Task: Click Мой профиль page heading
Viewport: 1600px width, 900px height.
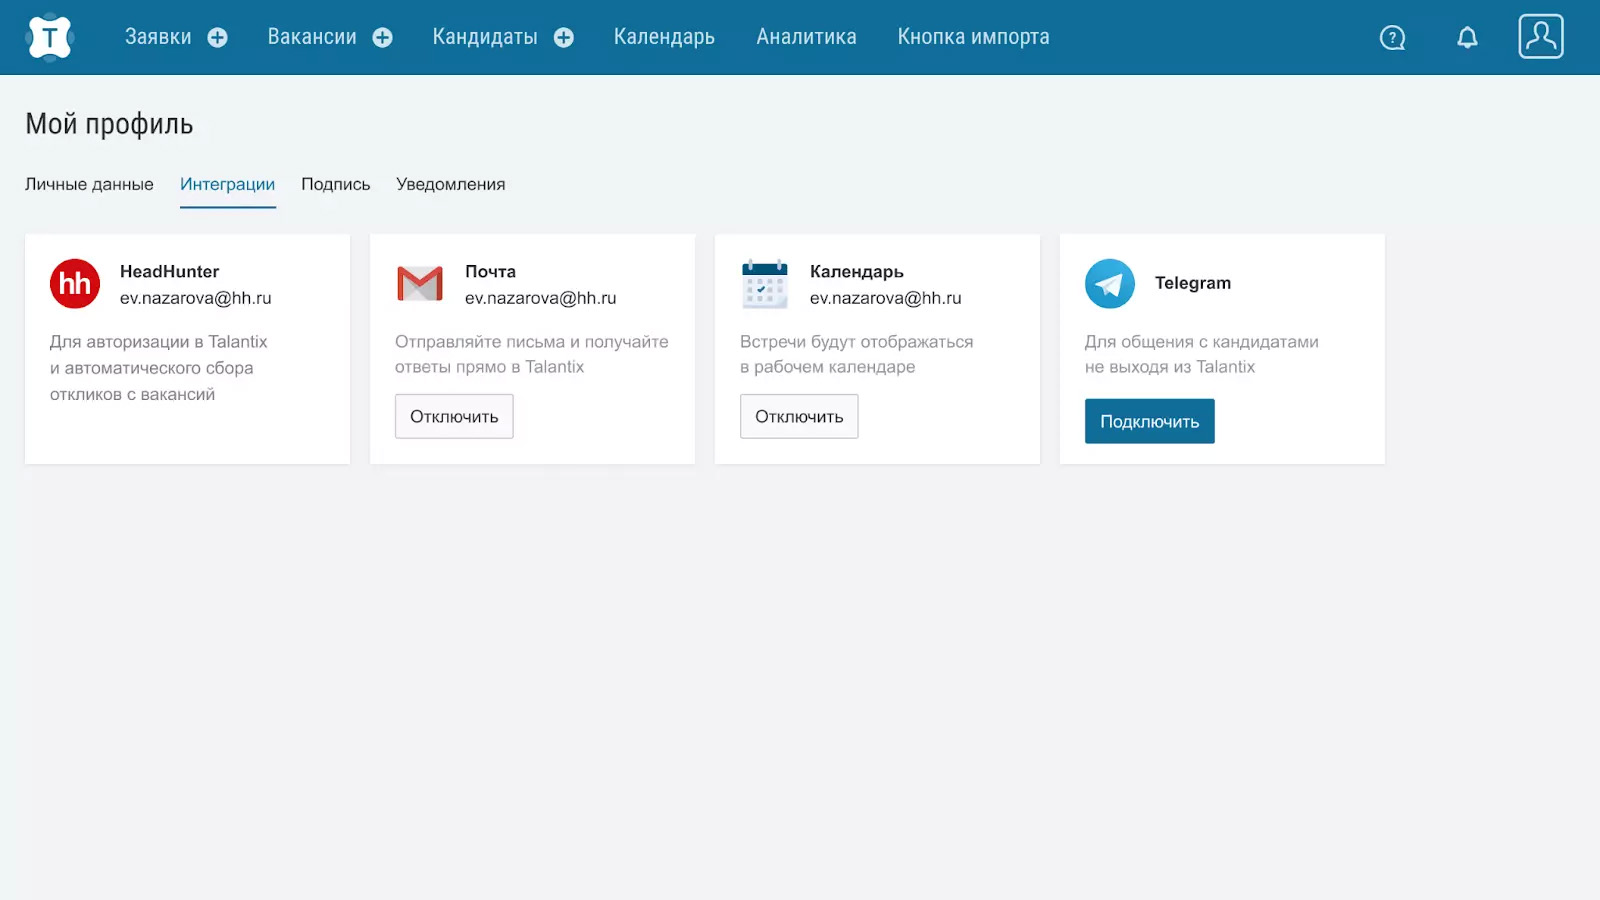Action: (109, 124)
